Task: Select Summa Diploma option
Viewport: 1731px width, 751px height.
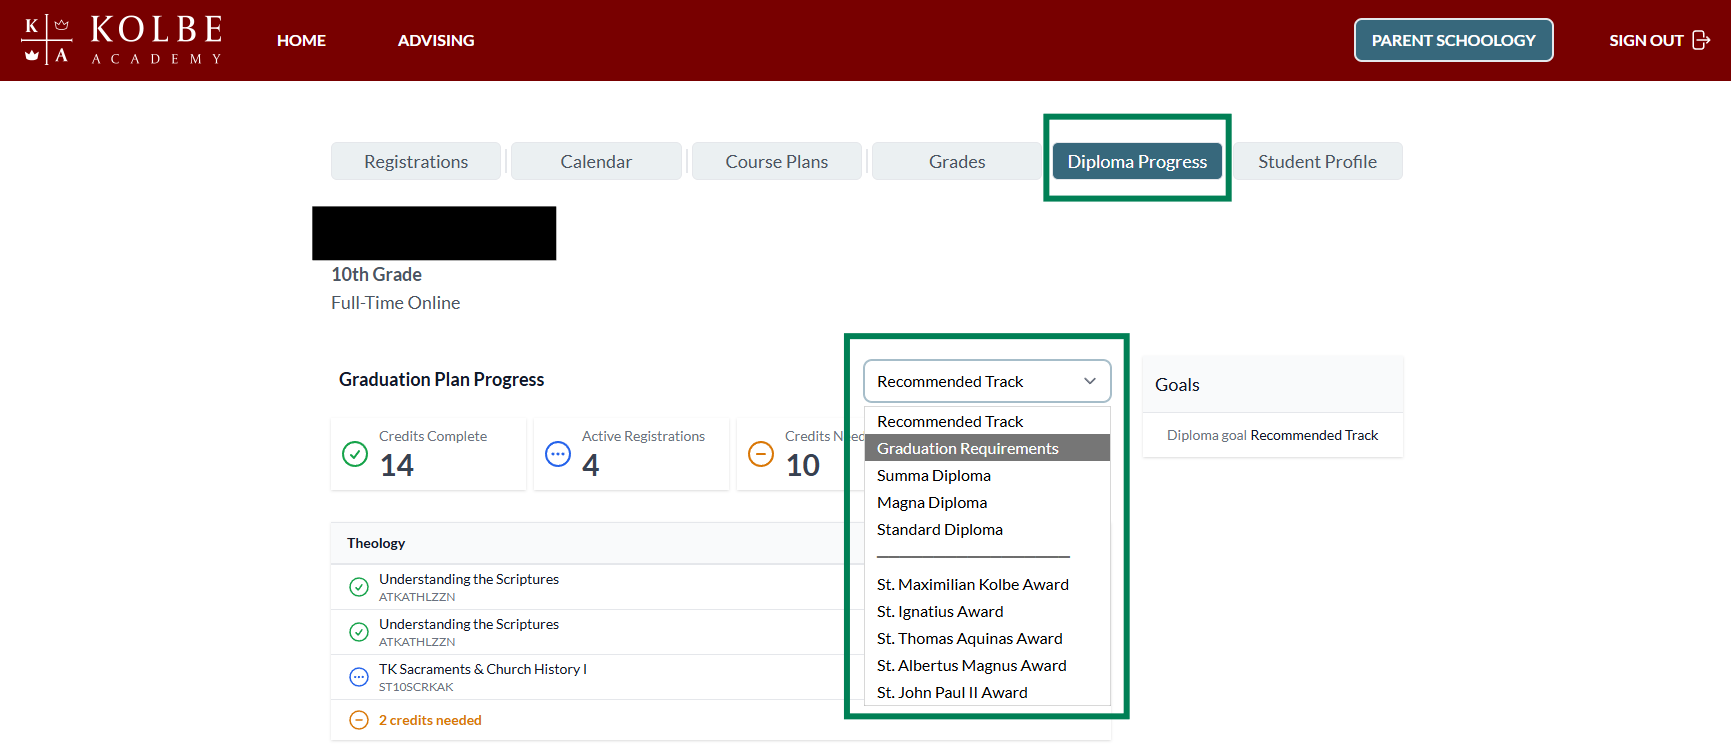Action: 987,475
